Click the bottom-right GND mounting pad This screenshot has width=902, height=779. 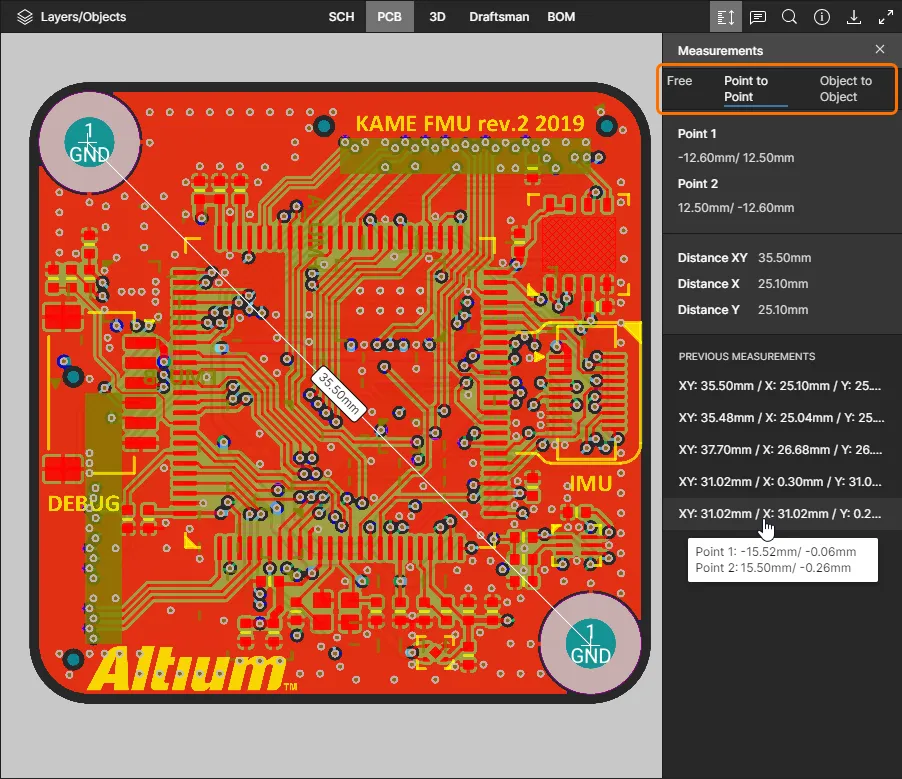click(590, 644)
